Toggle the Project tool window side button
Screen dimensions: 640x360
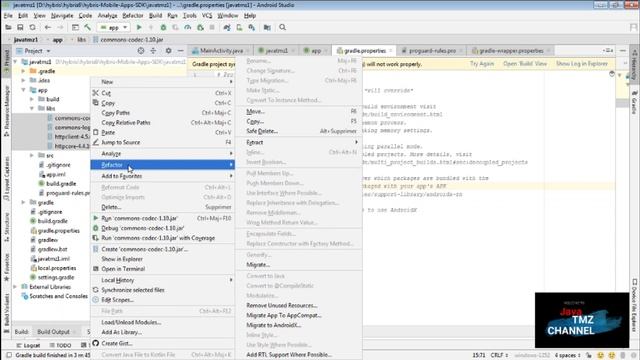(7, 61)
